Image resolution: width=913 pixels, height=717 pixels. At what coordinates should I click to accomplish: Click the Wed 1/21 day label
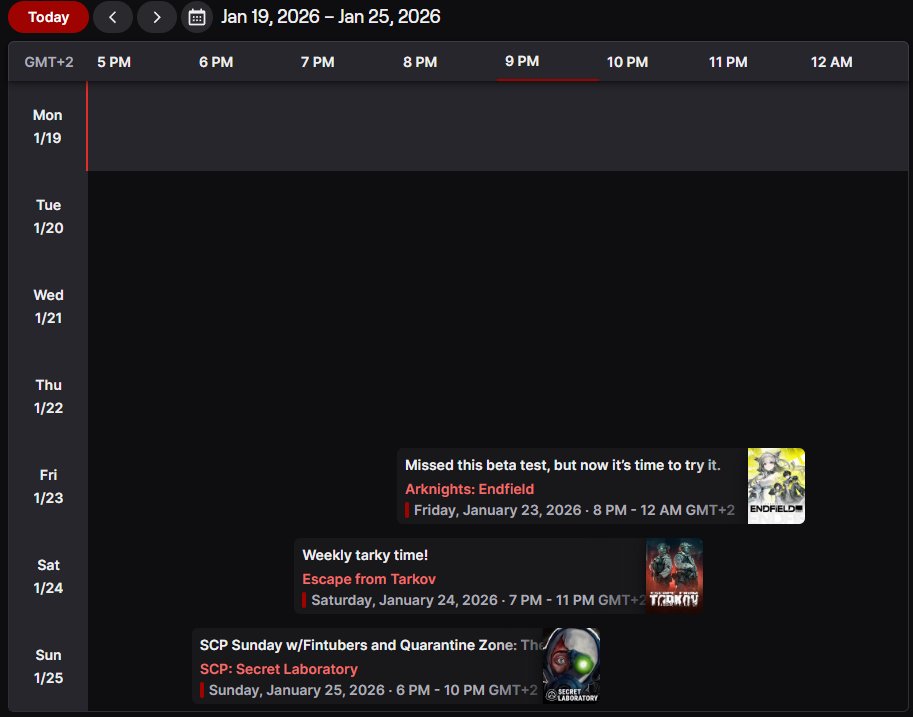click(48, 306)
